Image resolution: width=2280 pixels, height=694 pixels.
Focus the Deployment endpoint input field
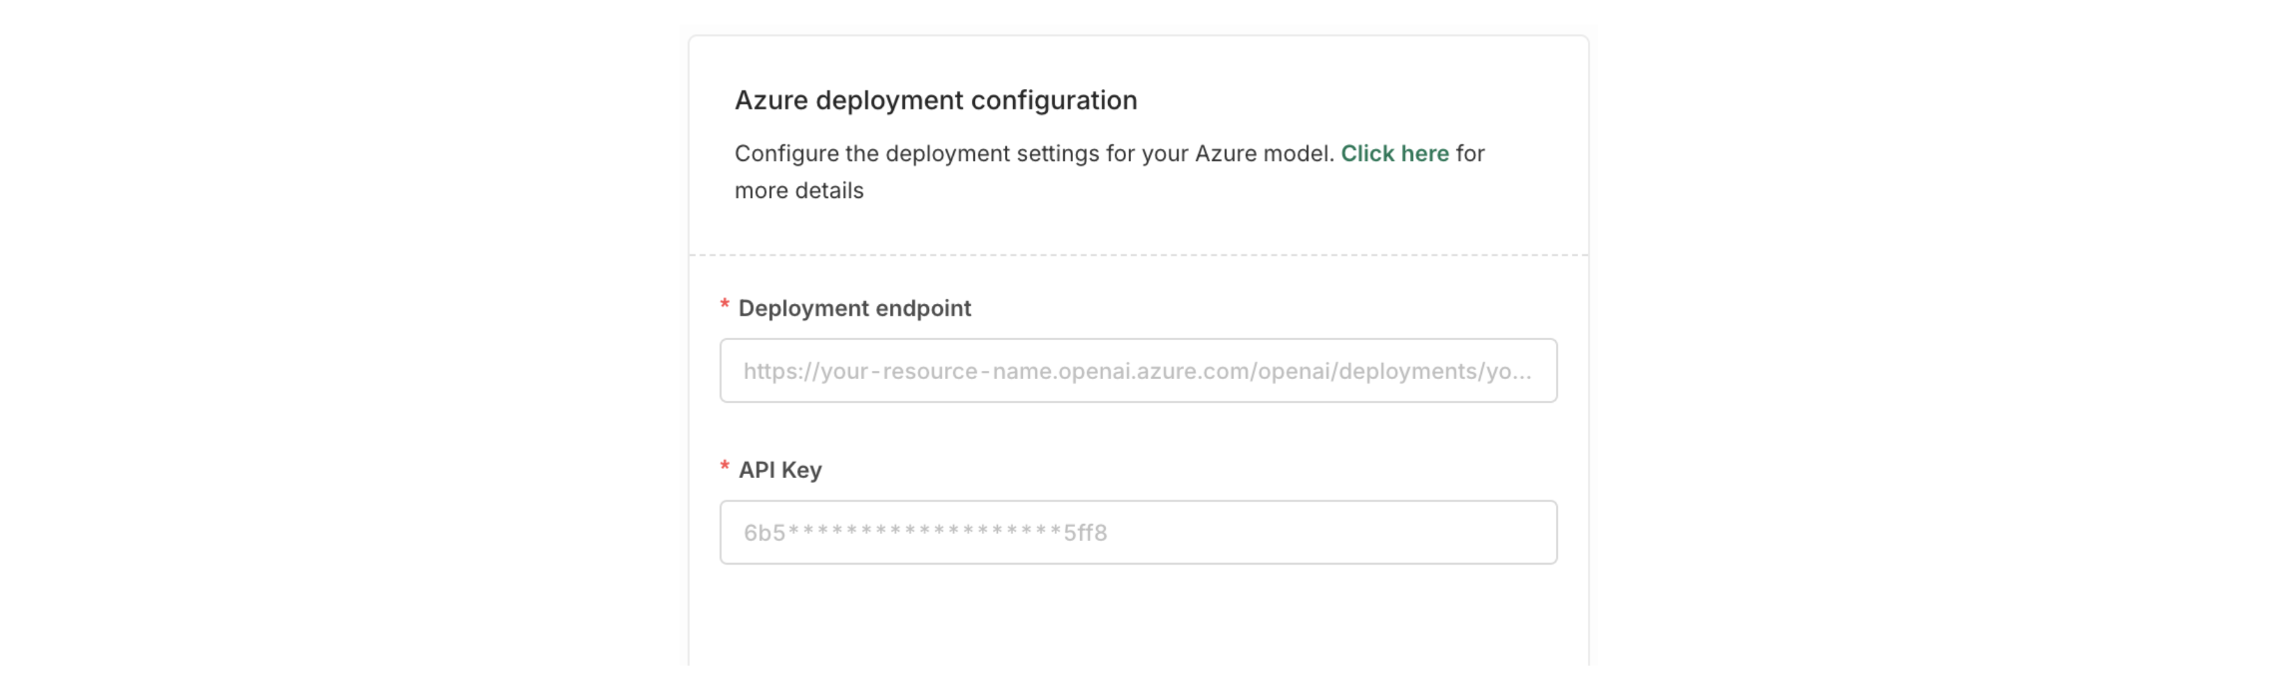[1138, 371]
